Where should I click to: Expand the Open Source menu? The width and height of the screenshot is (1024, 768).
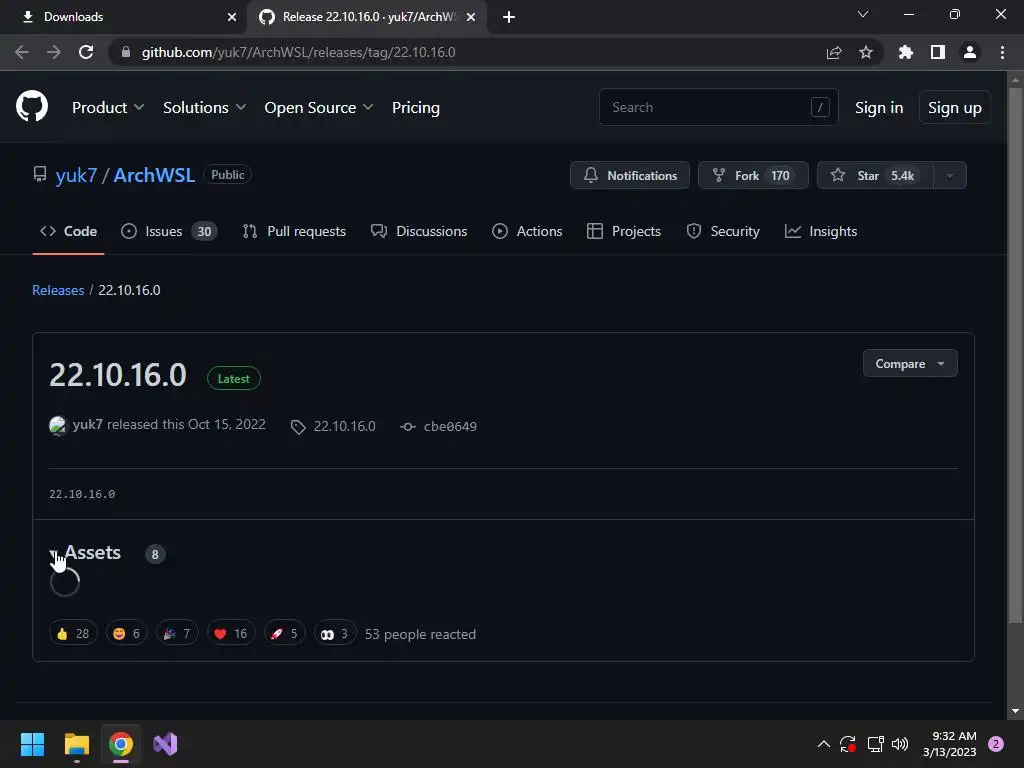[x=319, y=108]
